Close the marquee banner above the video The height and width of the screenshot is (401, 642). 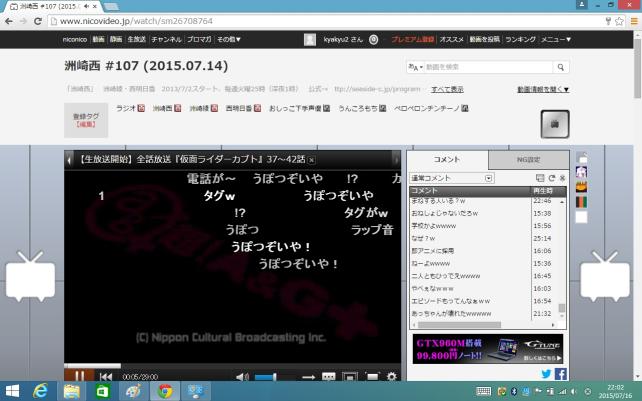coord(312,160)
